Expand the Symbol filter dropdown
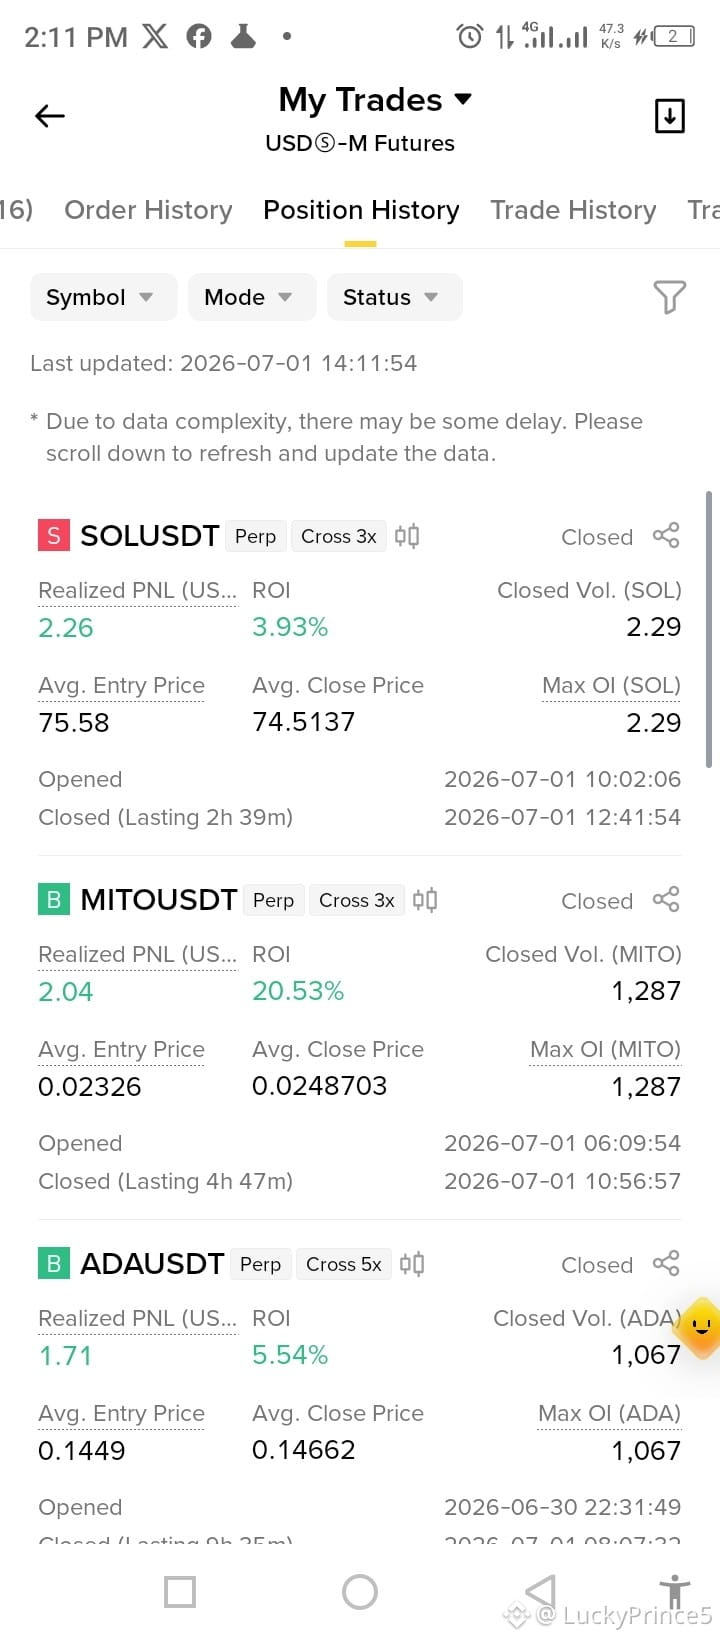720x1640 pixels. (x=103, y=297)
